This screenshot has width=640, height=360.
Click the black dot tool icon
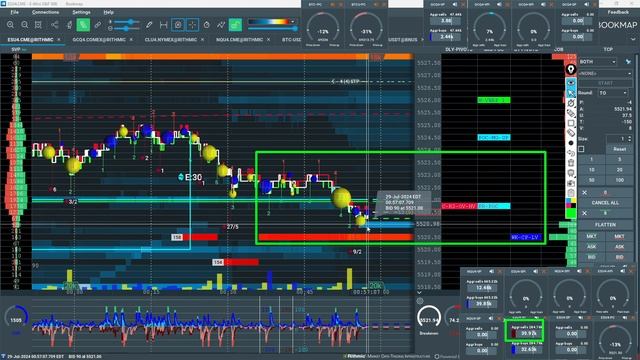pyautogui.click(x=571, y=143)
